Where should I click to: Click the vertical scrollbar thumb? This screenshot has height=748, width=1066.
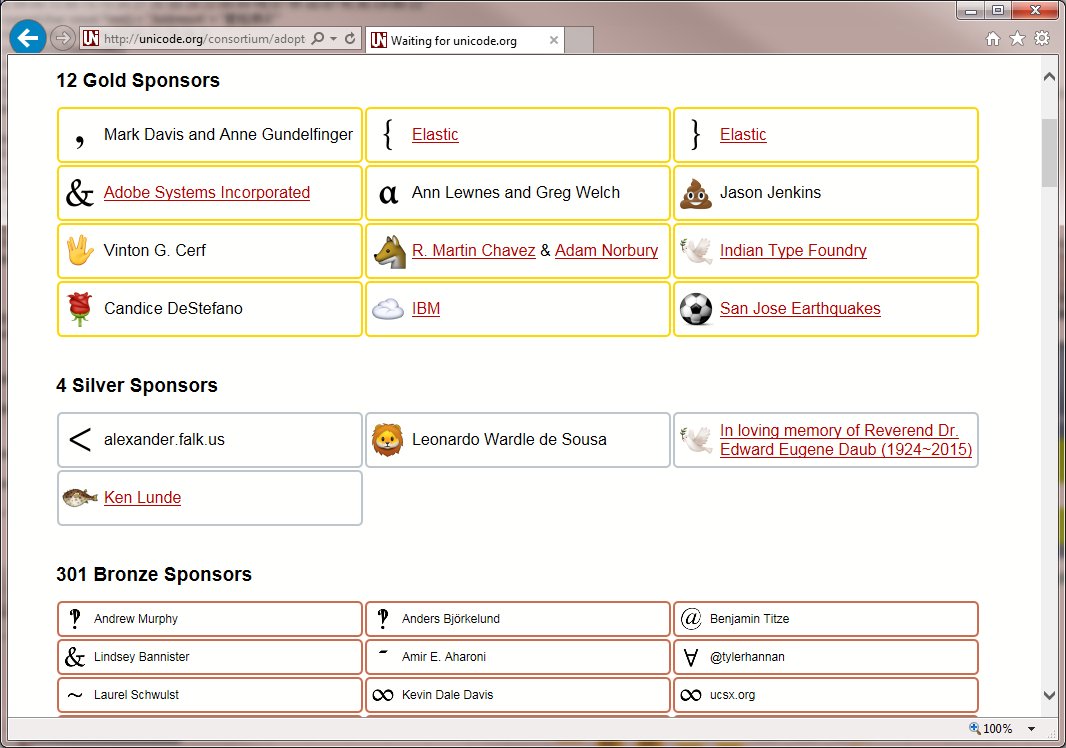[1049, 152]
